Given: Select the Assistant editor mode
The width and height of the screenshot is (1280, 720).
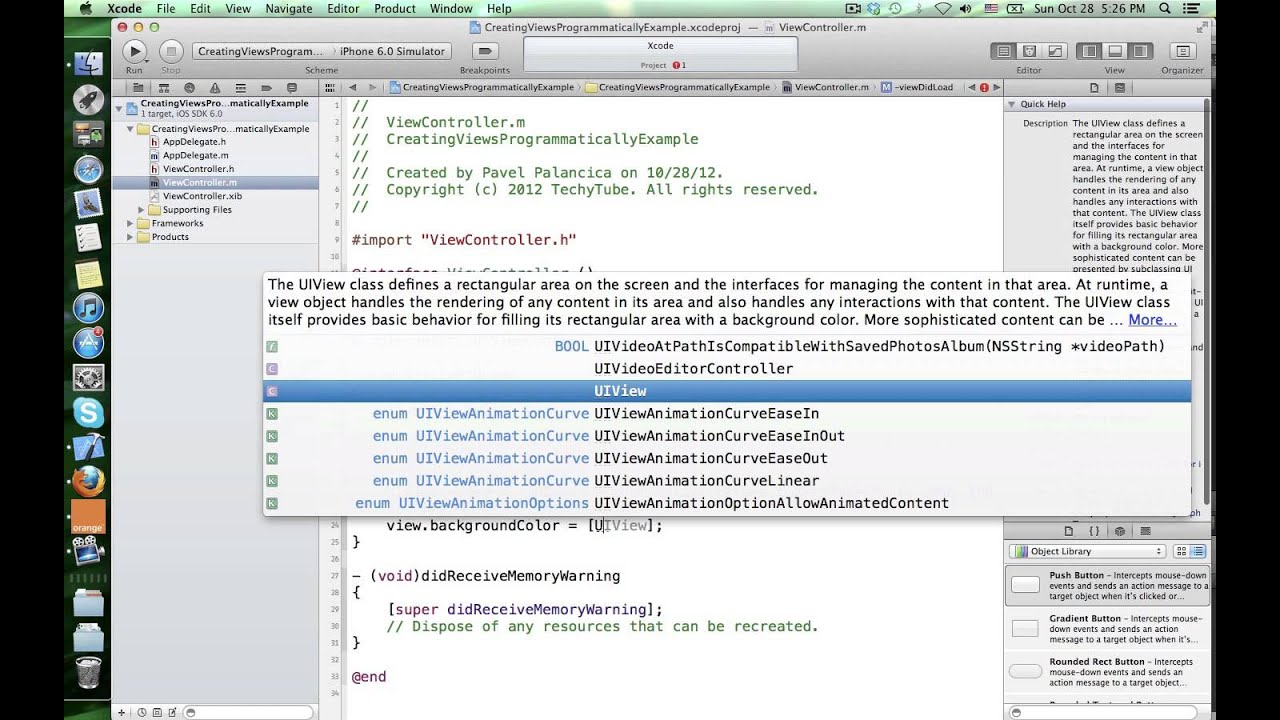Looking at the screenshot, I should pos(1029,51).
